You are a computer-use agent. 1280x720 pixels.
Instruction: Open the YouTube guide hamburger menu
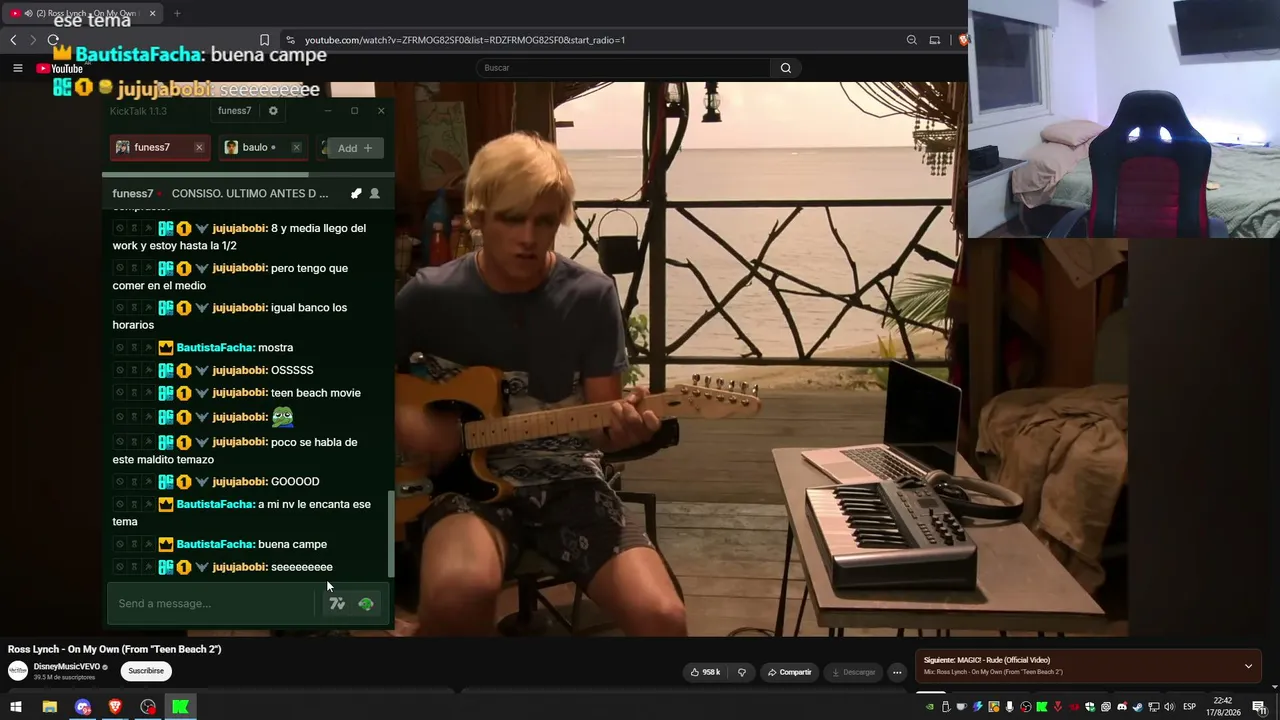click(x=17, y=68)
